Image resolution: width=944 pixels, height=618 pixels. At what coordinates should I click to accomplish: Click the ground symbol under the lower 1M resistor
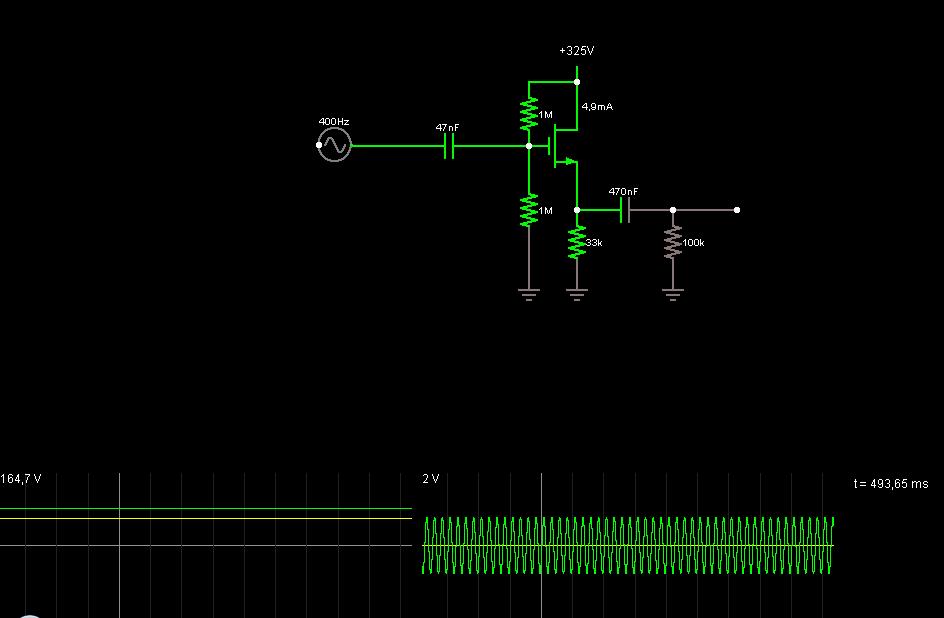click(529, 293)
